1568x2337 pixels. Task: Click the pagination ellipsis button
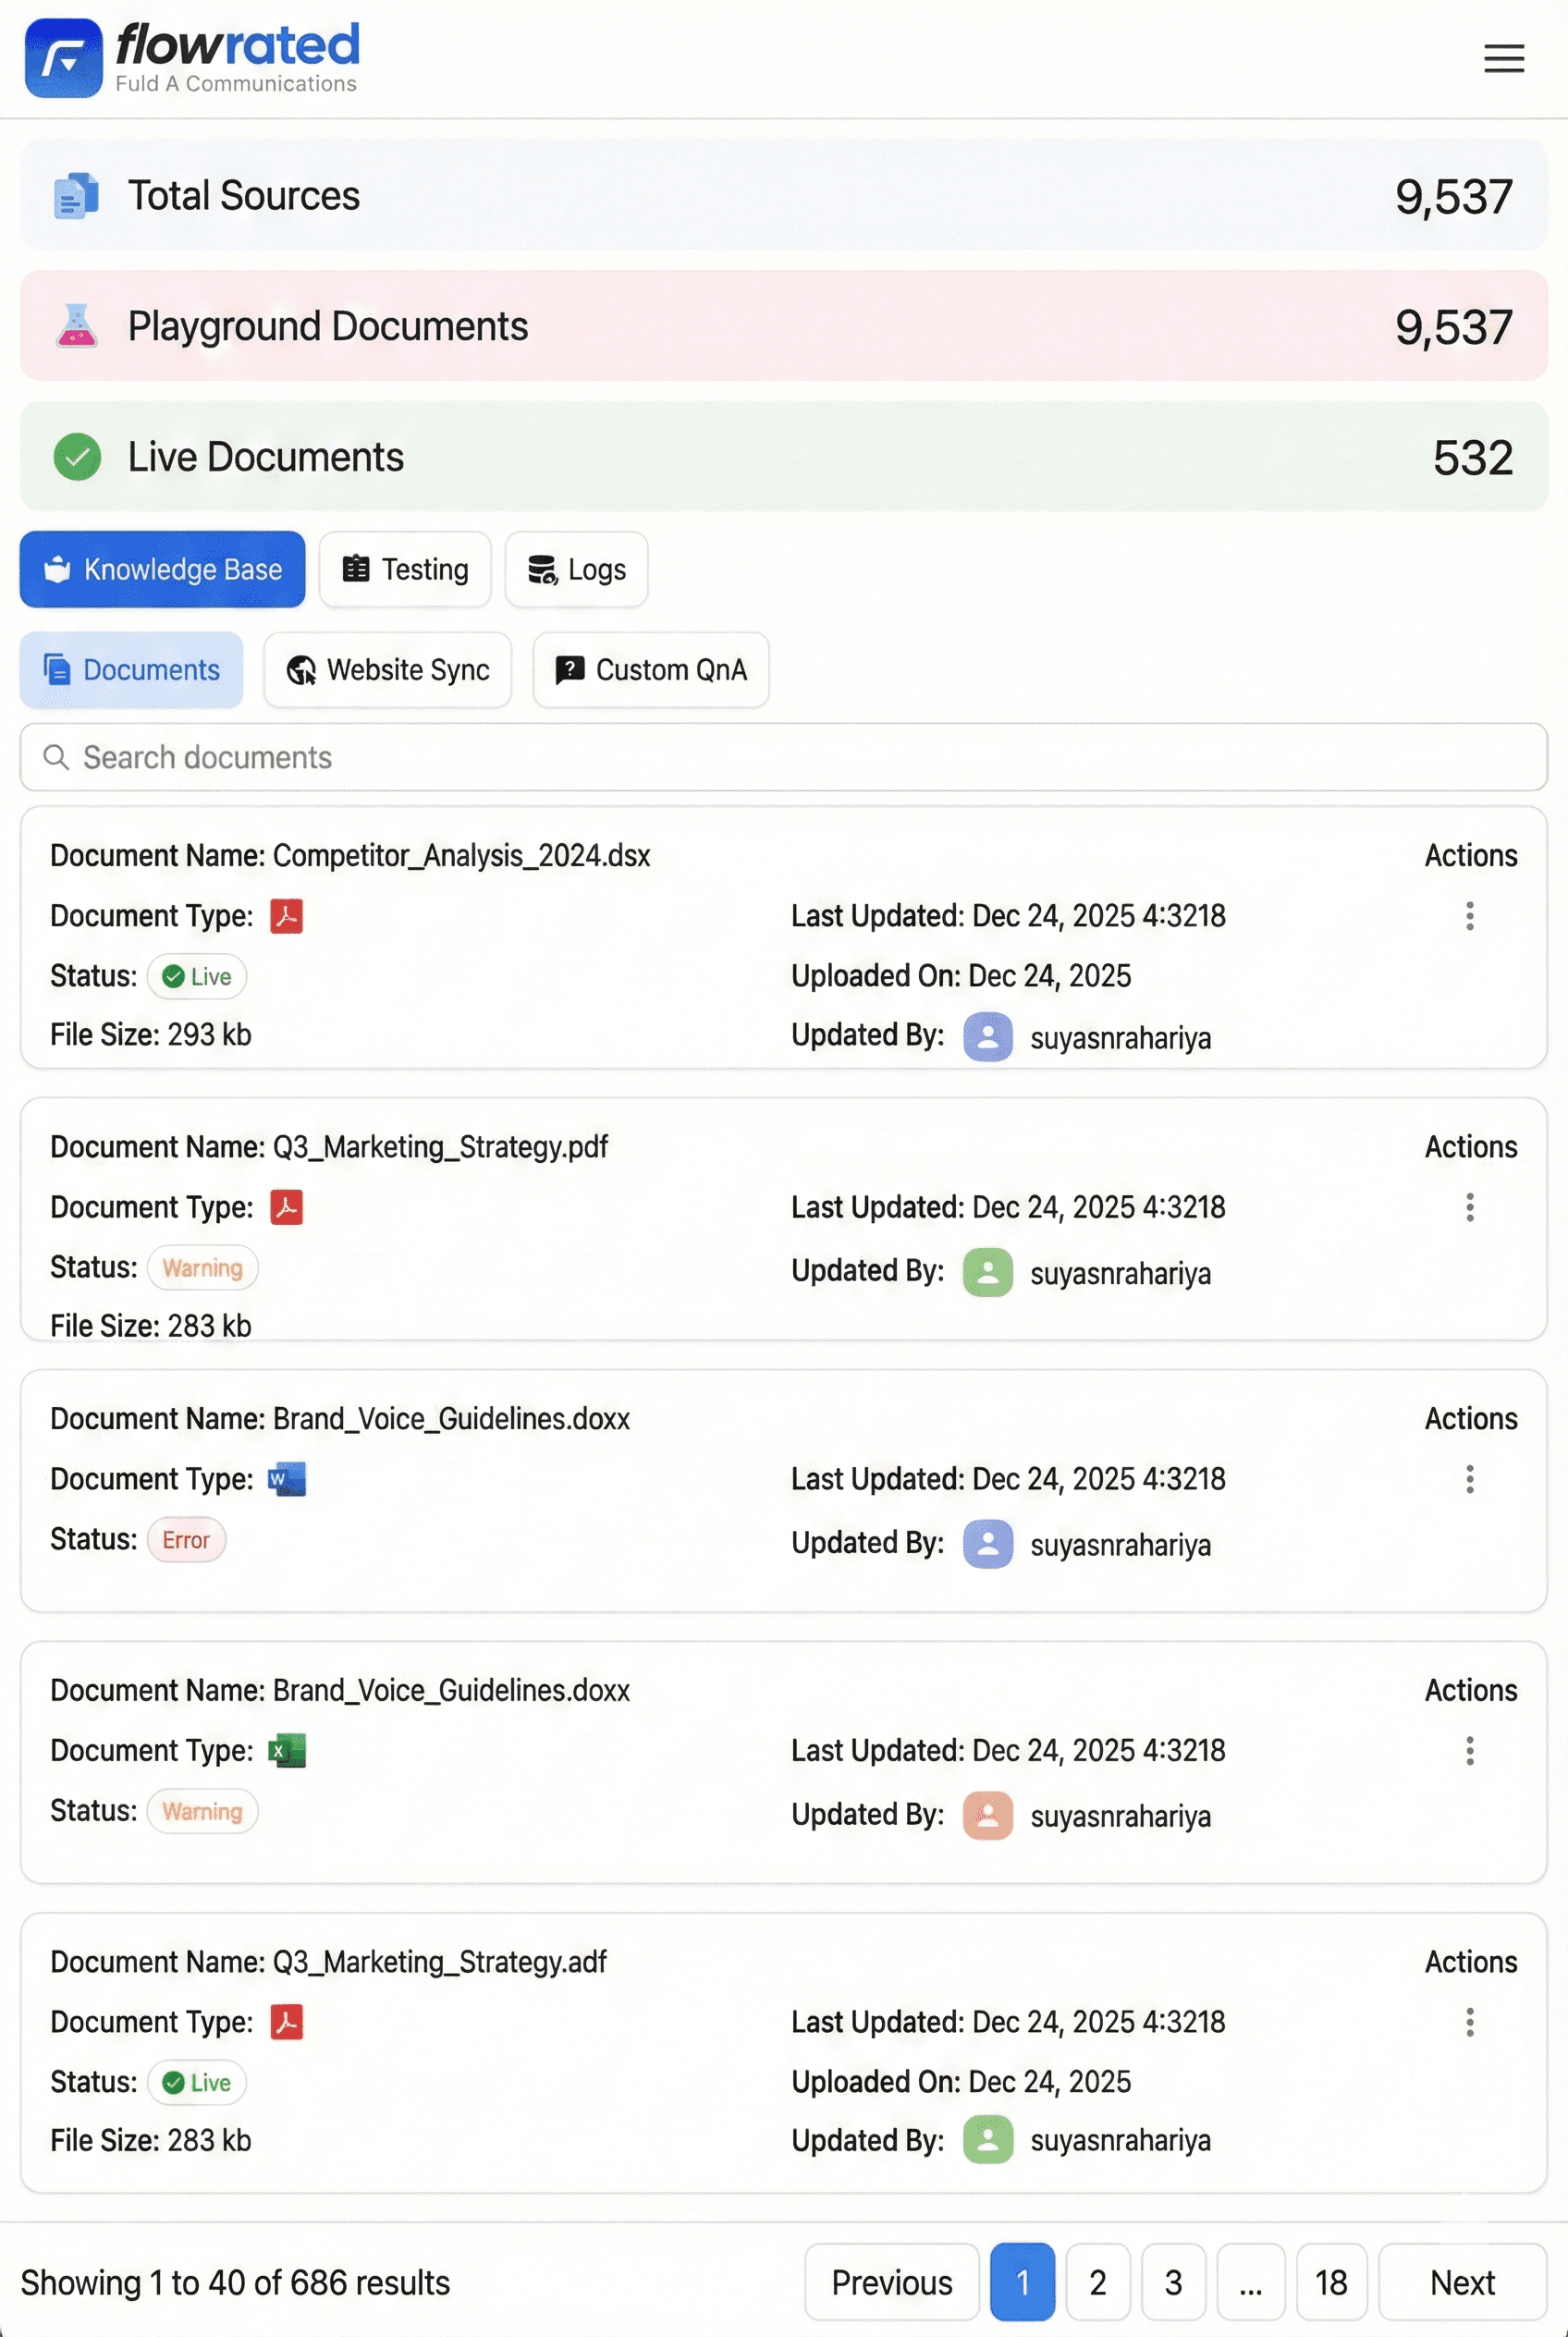[x=1251, y=2282]
